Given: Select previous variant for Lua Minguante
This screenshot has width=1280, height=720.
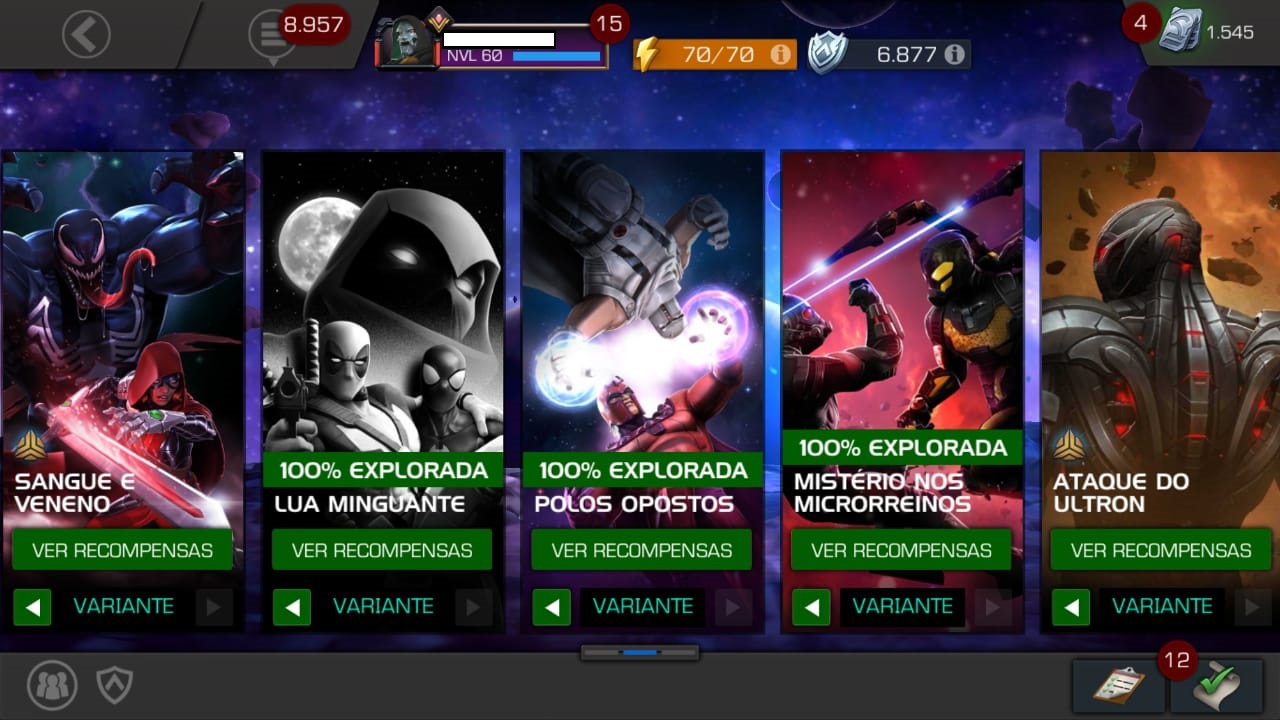Looking at the screenshot, I should click(x=292, y=607).
